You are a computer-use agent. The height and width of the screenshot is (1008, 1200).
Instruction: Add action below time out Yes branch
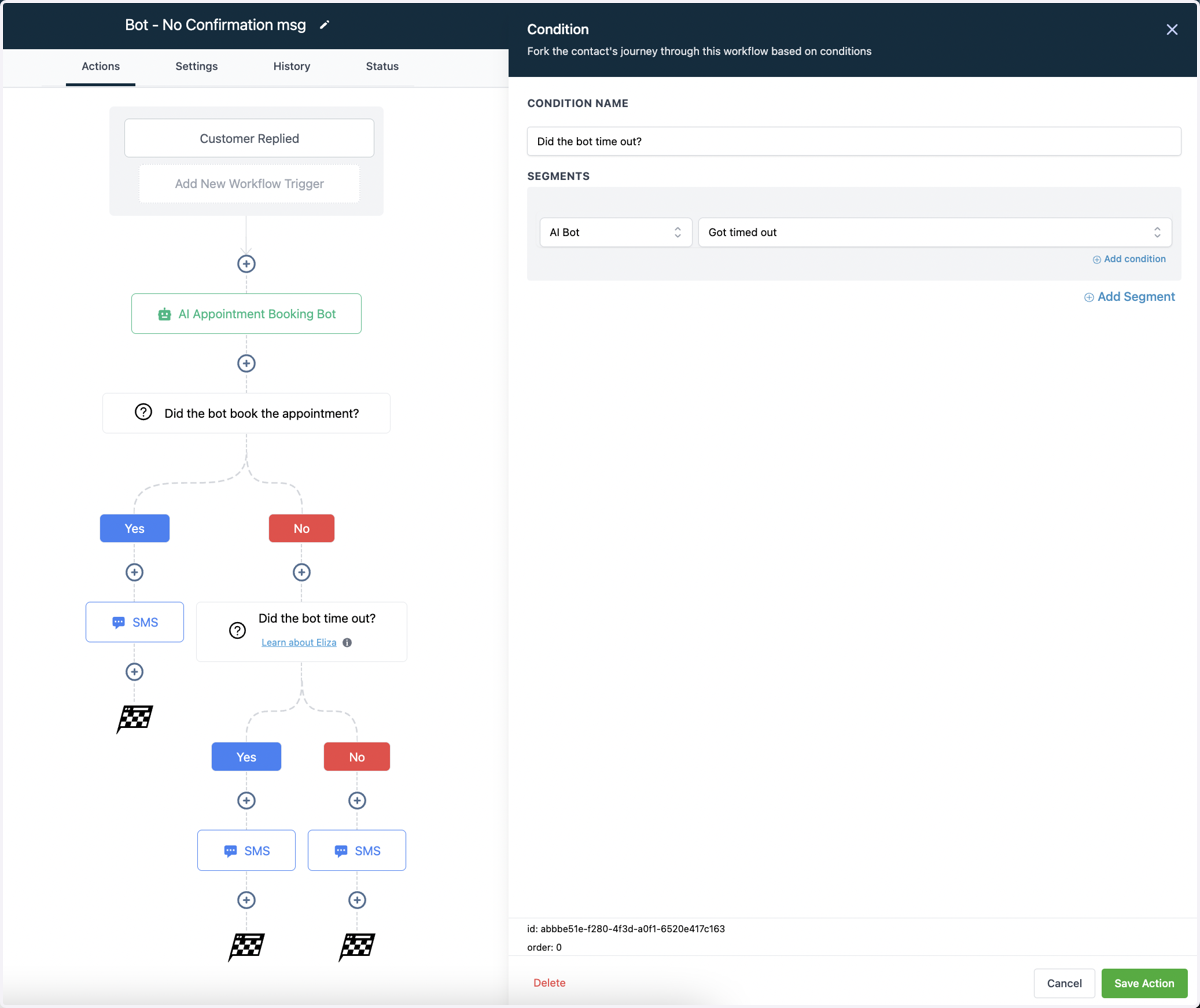pos(246,801)
